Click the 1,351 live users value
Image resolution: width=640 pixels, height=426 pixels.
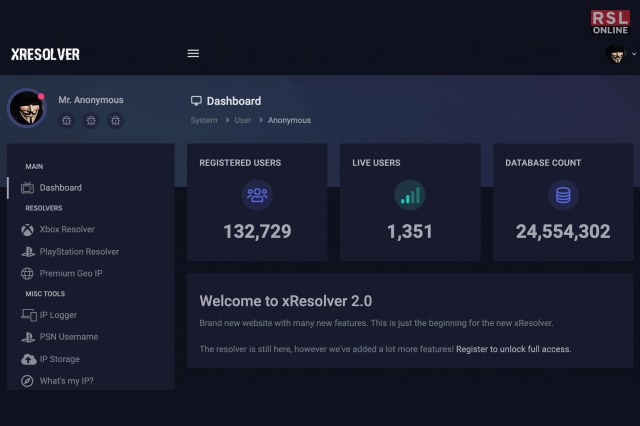click(410, 231)
